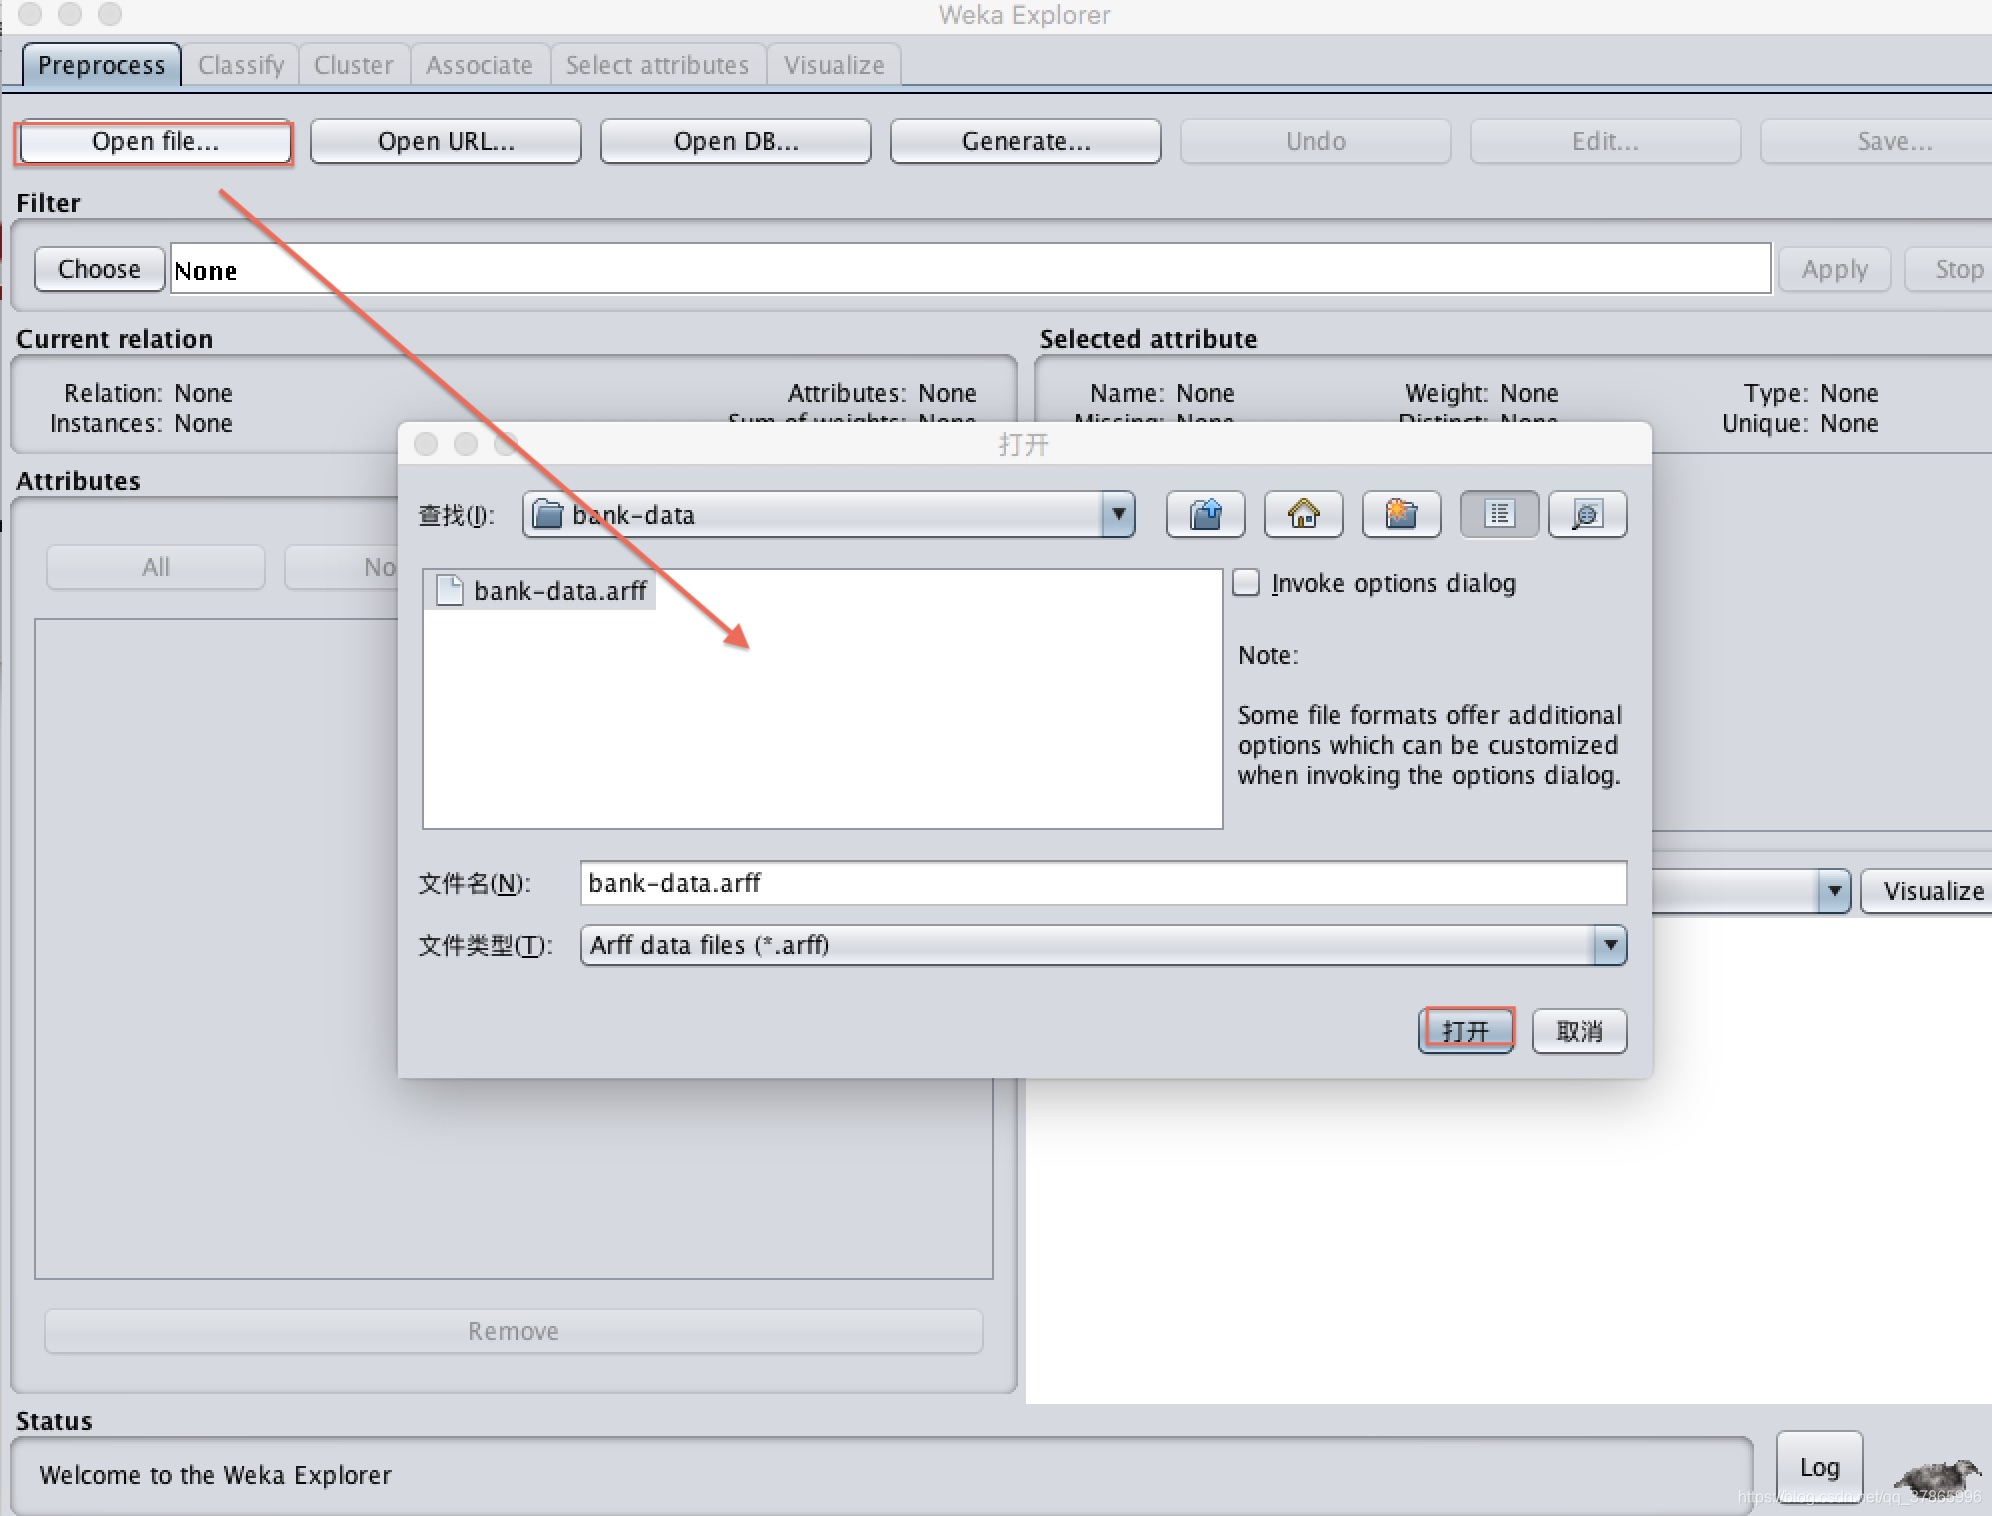Expand dropdown beside Visualize button
This screenshot has width=1992, height=1516.
coord(1833,891)
